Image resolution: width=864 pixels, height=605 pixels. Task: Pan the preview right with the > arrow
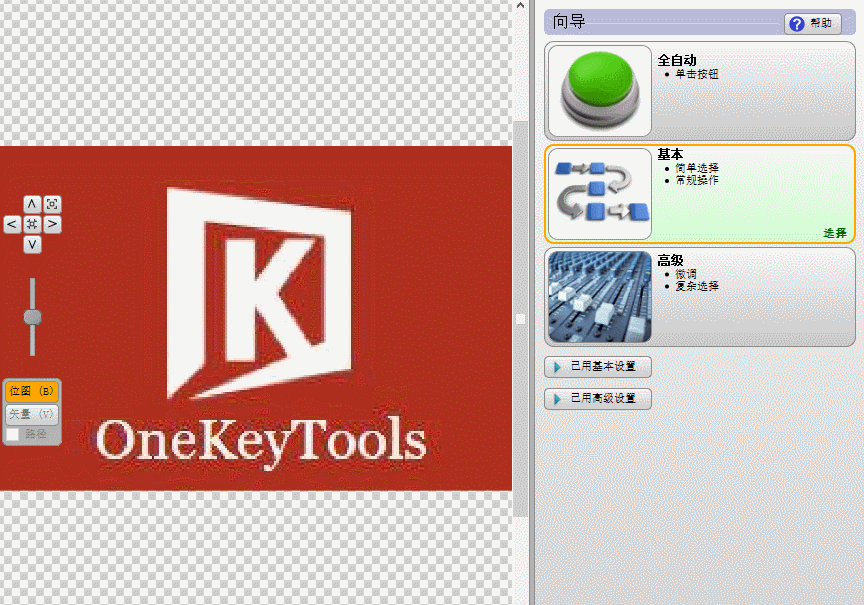coord(52,224)
